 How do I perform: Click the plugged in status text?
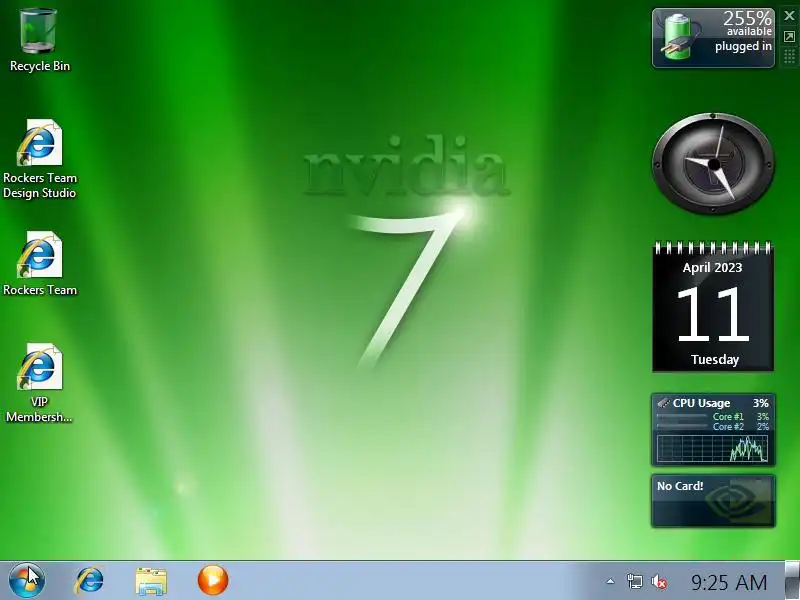743,46
